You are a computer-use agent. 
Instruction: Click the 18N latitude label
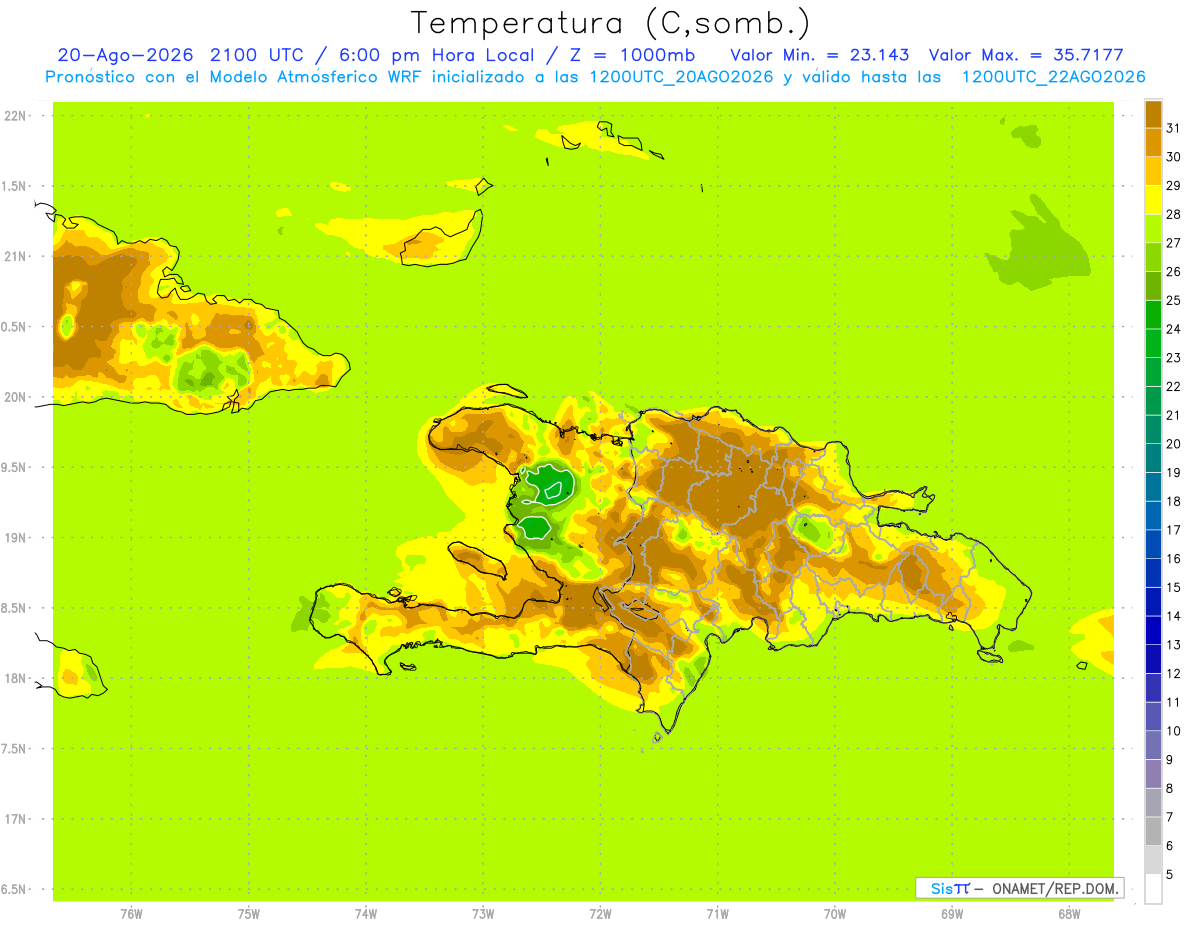click(x=17, y=679)
